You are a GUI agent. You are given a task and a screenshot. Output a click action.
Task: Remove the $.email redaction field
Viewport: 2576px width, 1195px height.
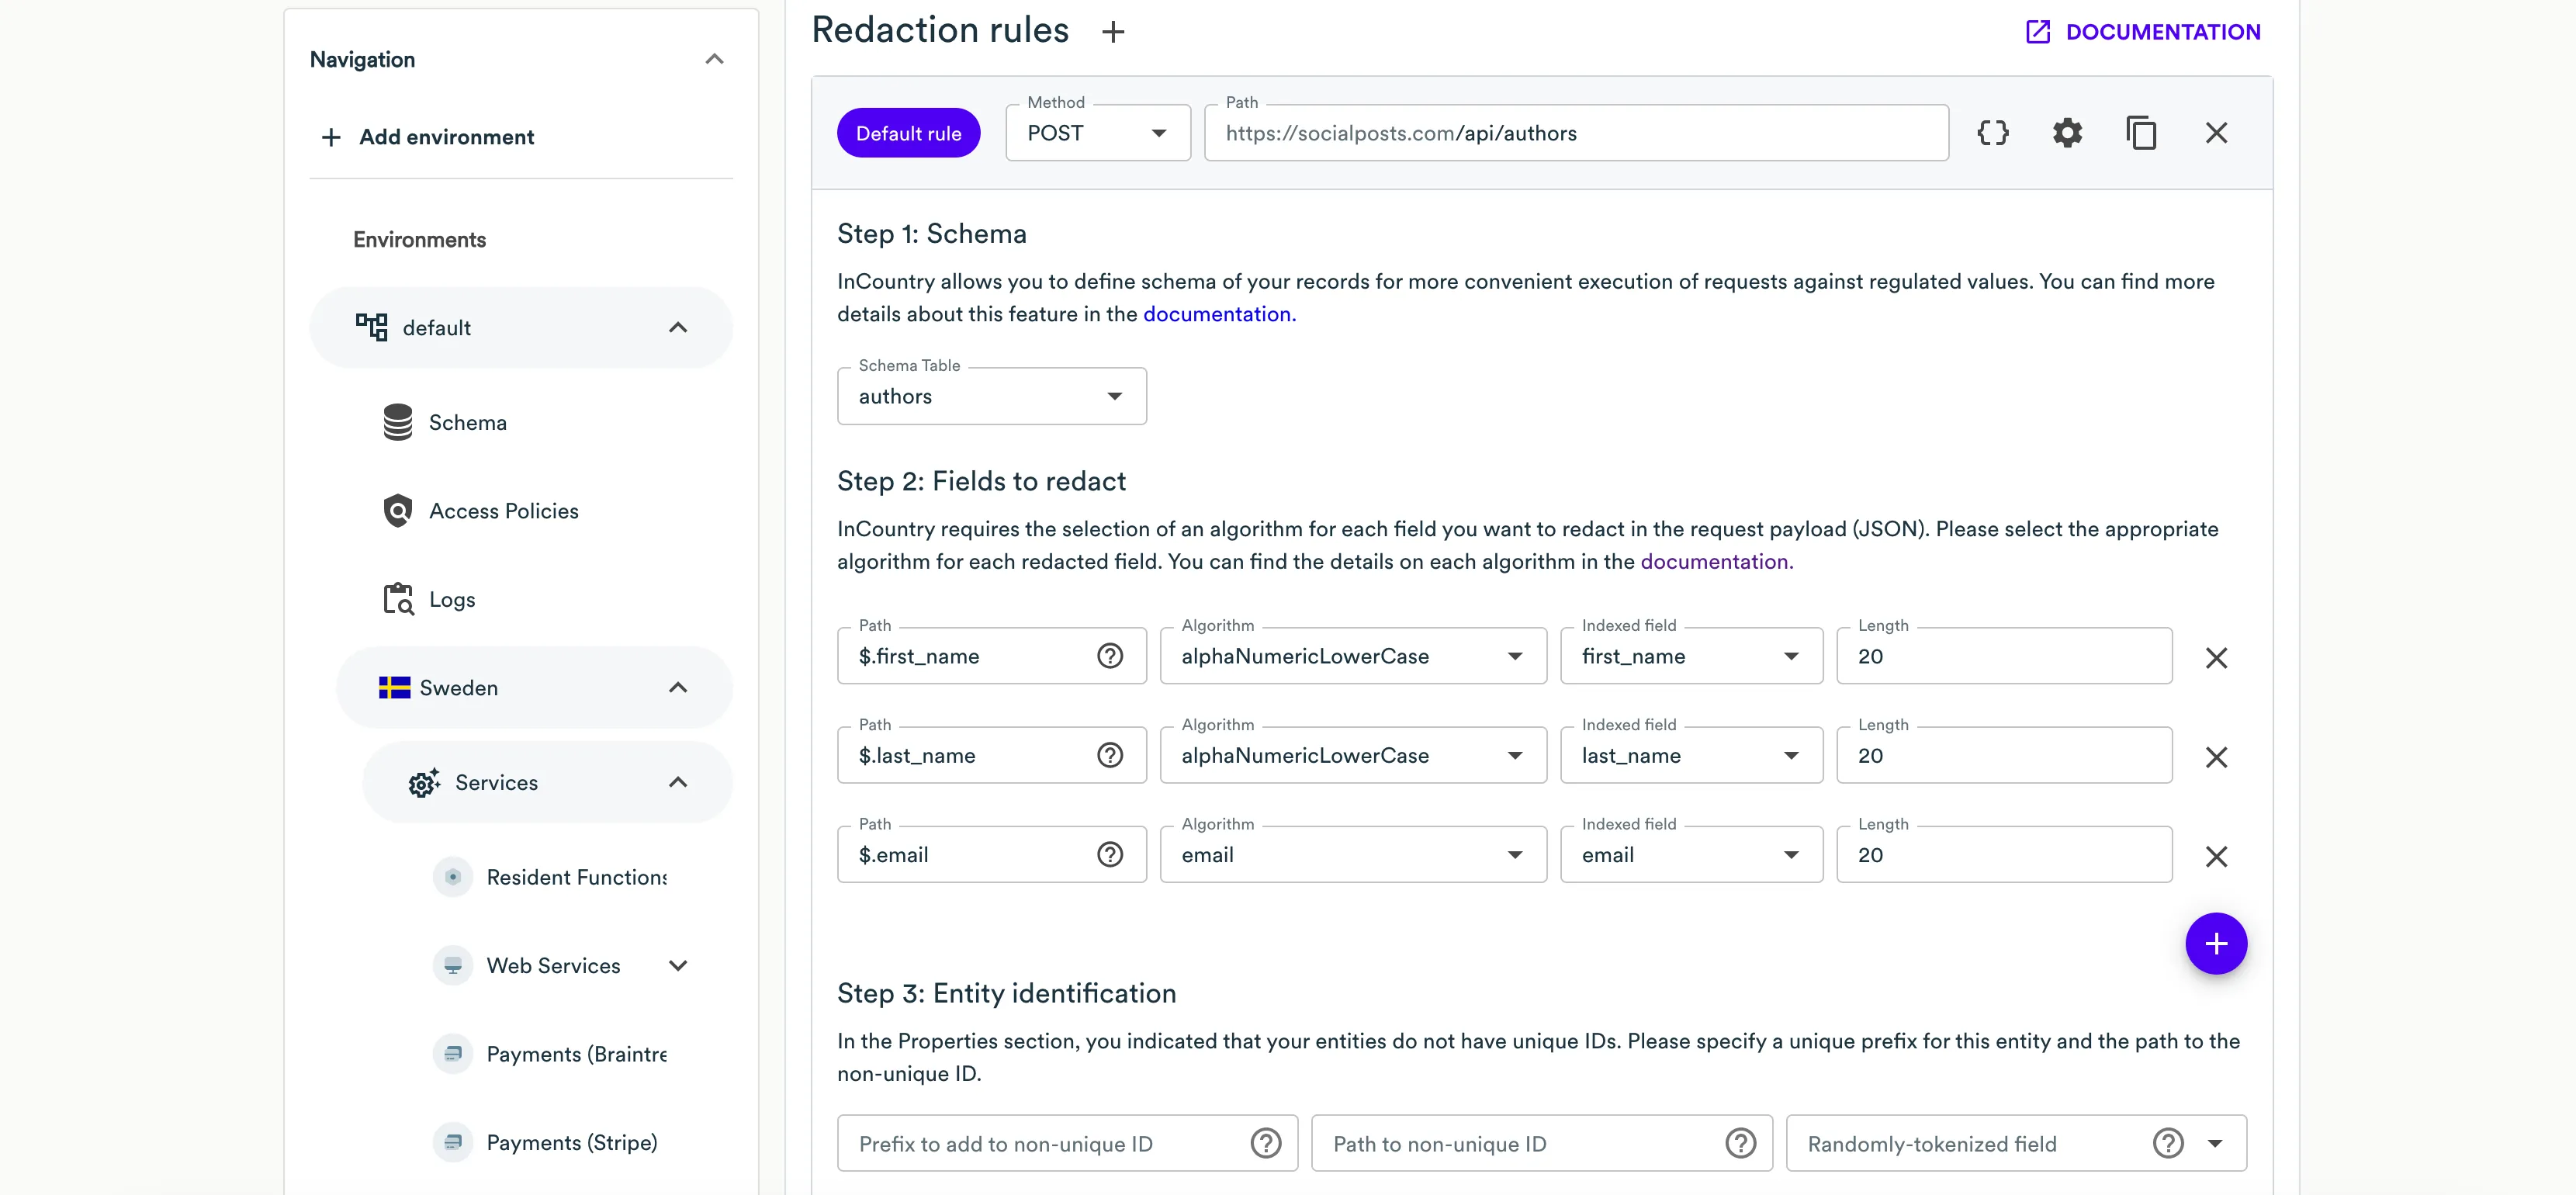point(2217,856)
